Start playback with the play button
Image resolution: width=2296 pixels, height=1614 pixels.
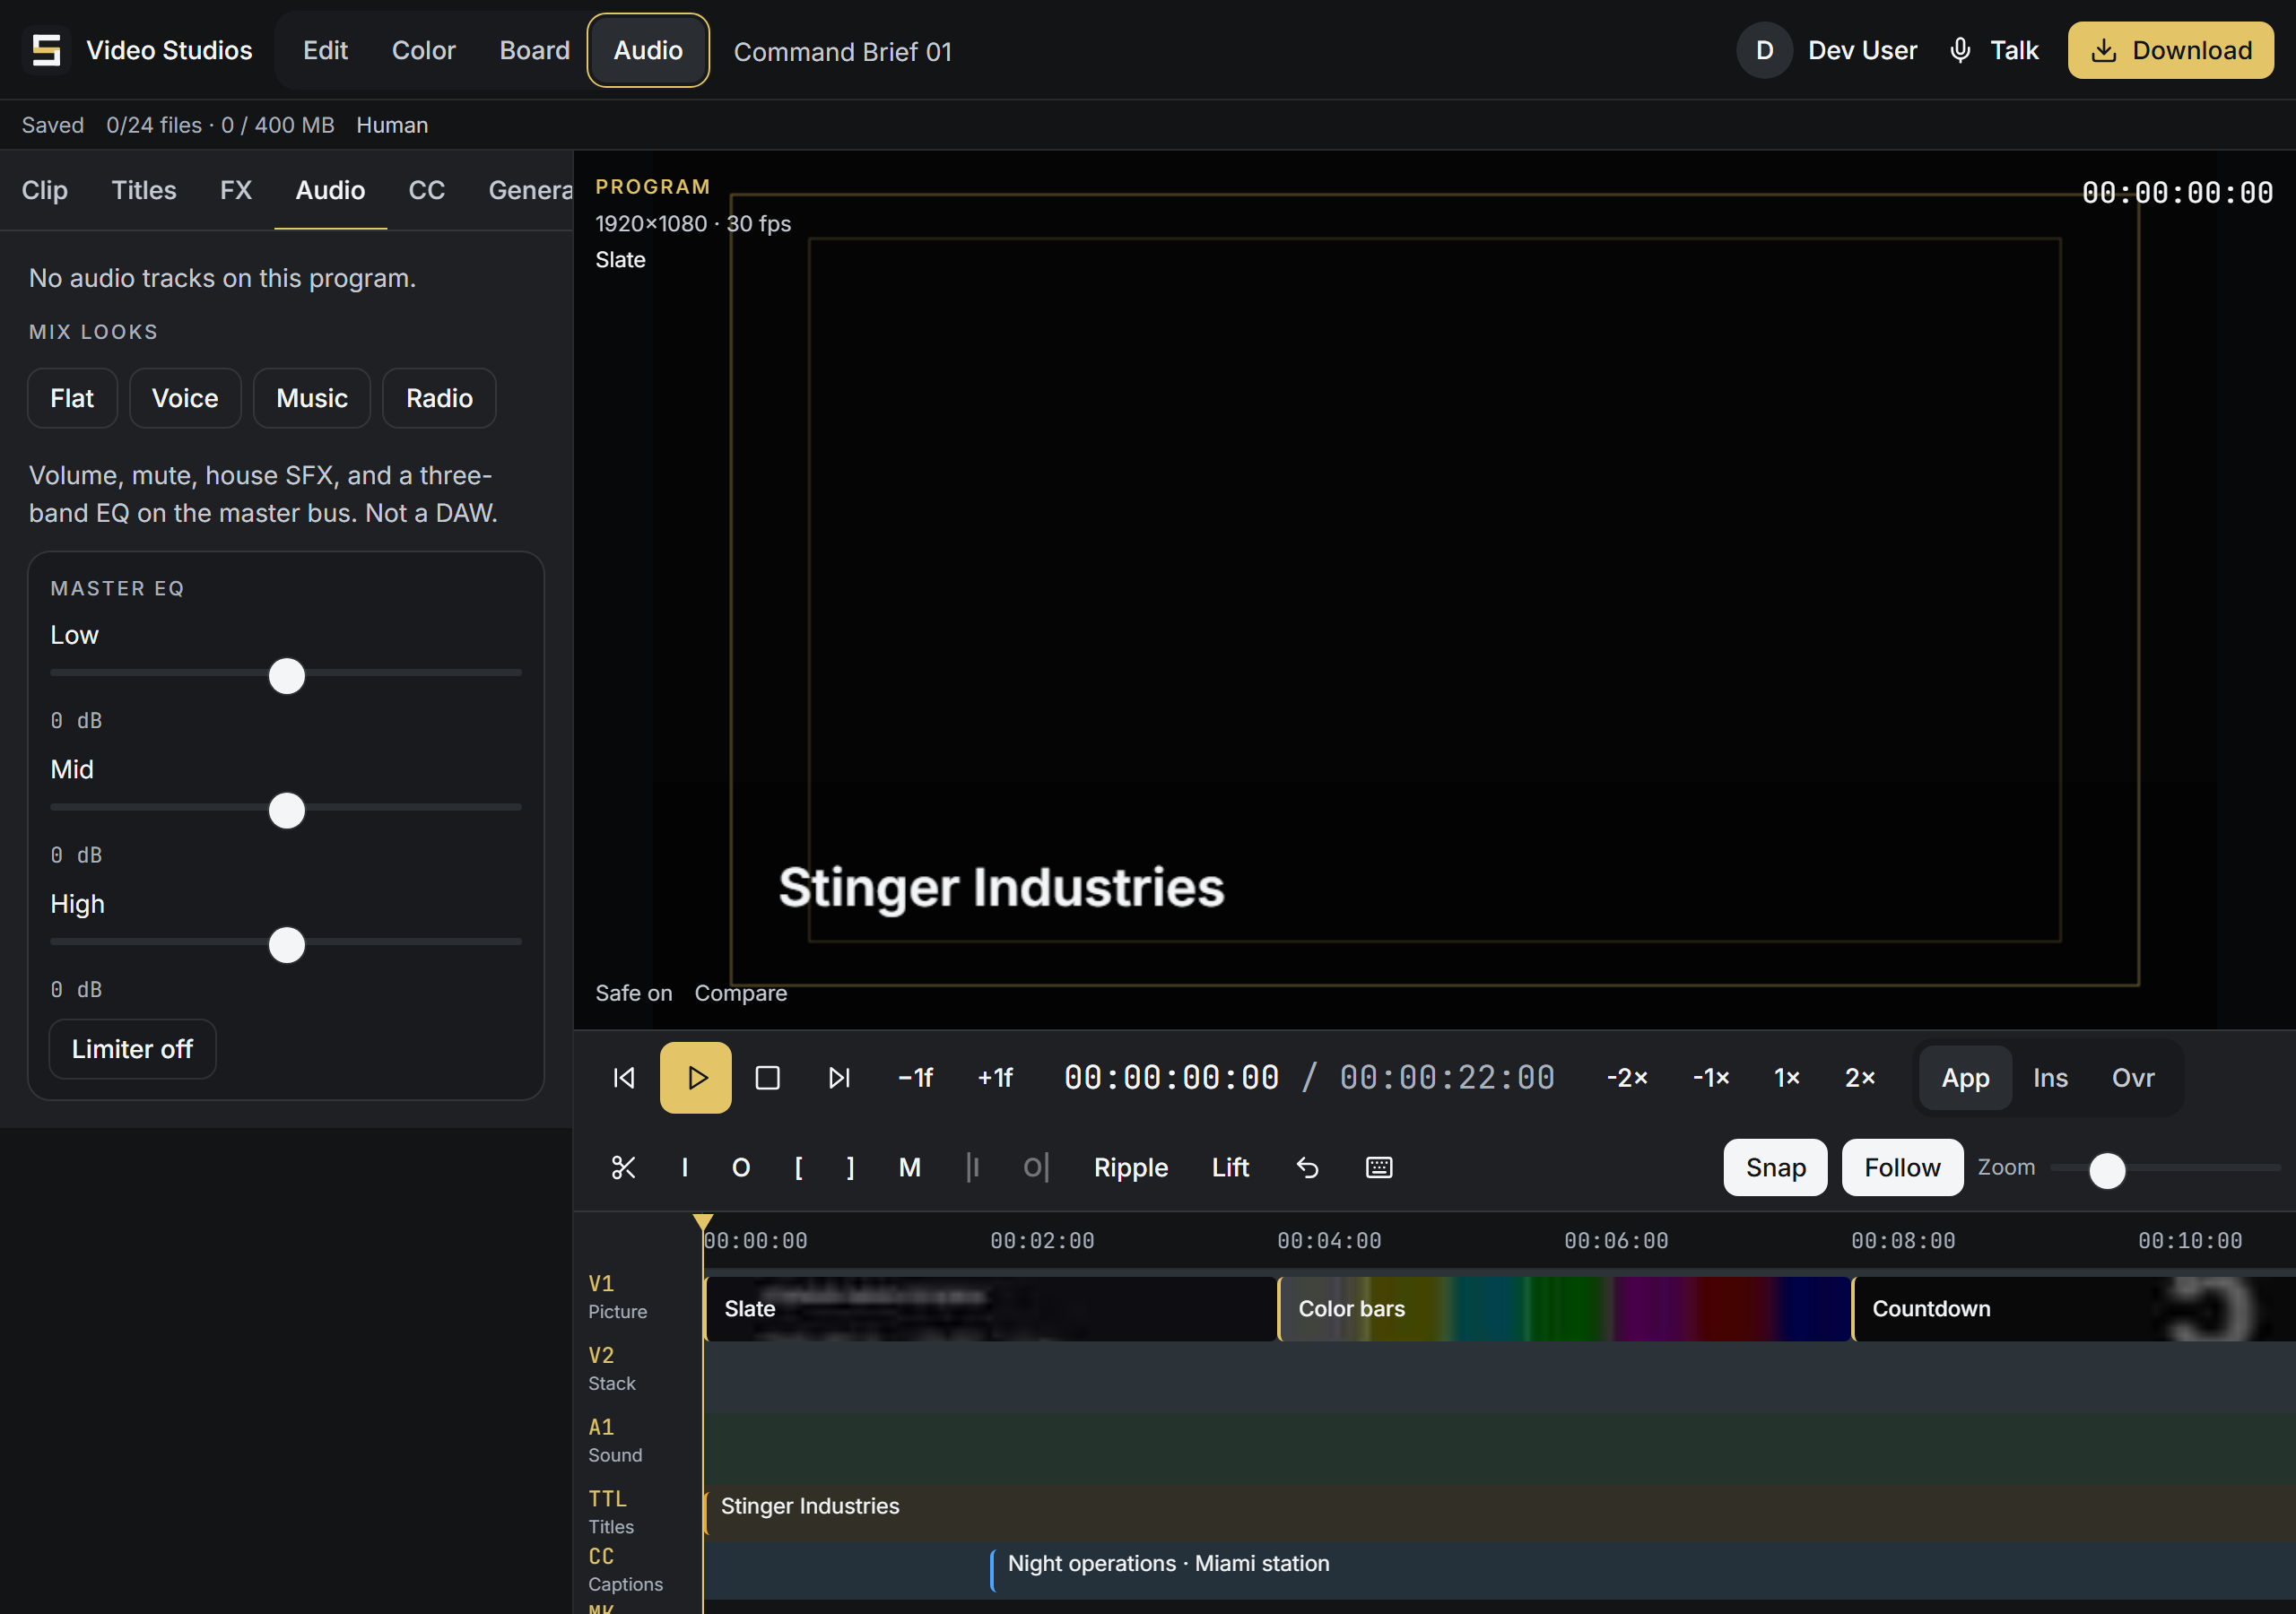click(x=696, y=1078)
